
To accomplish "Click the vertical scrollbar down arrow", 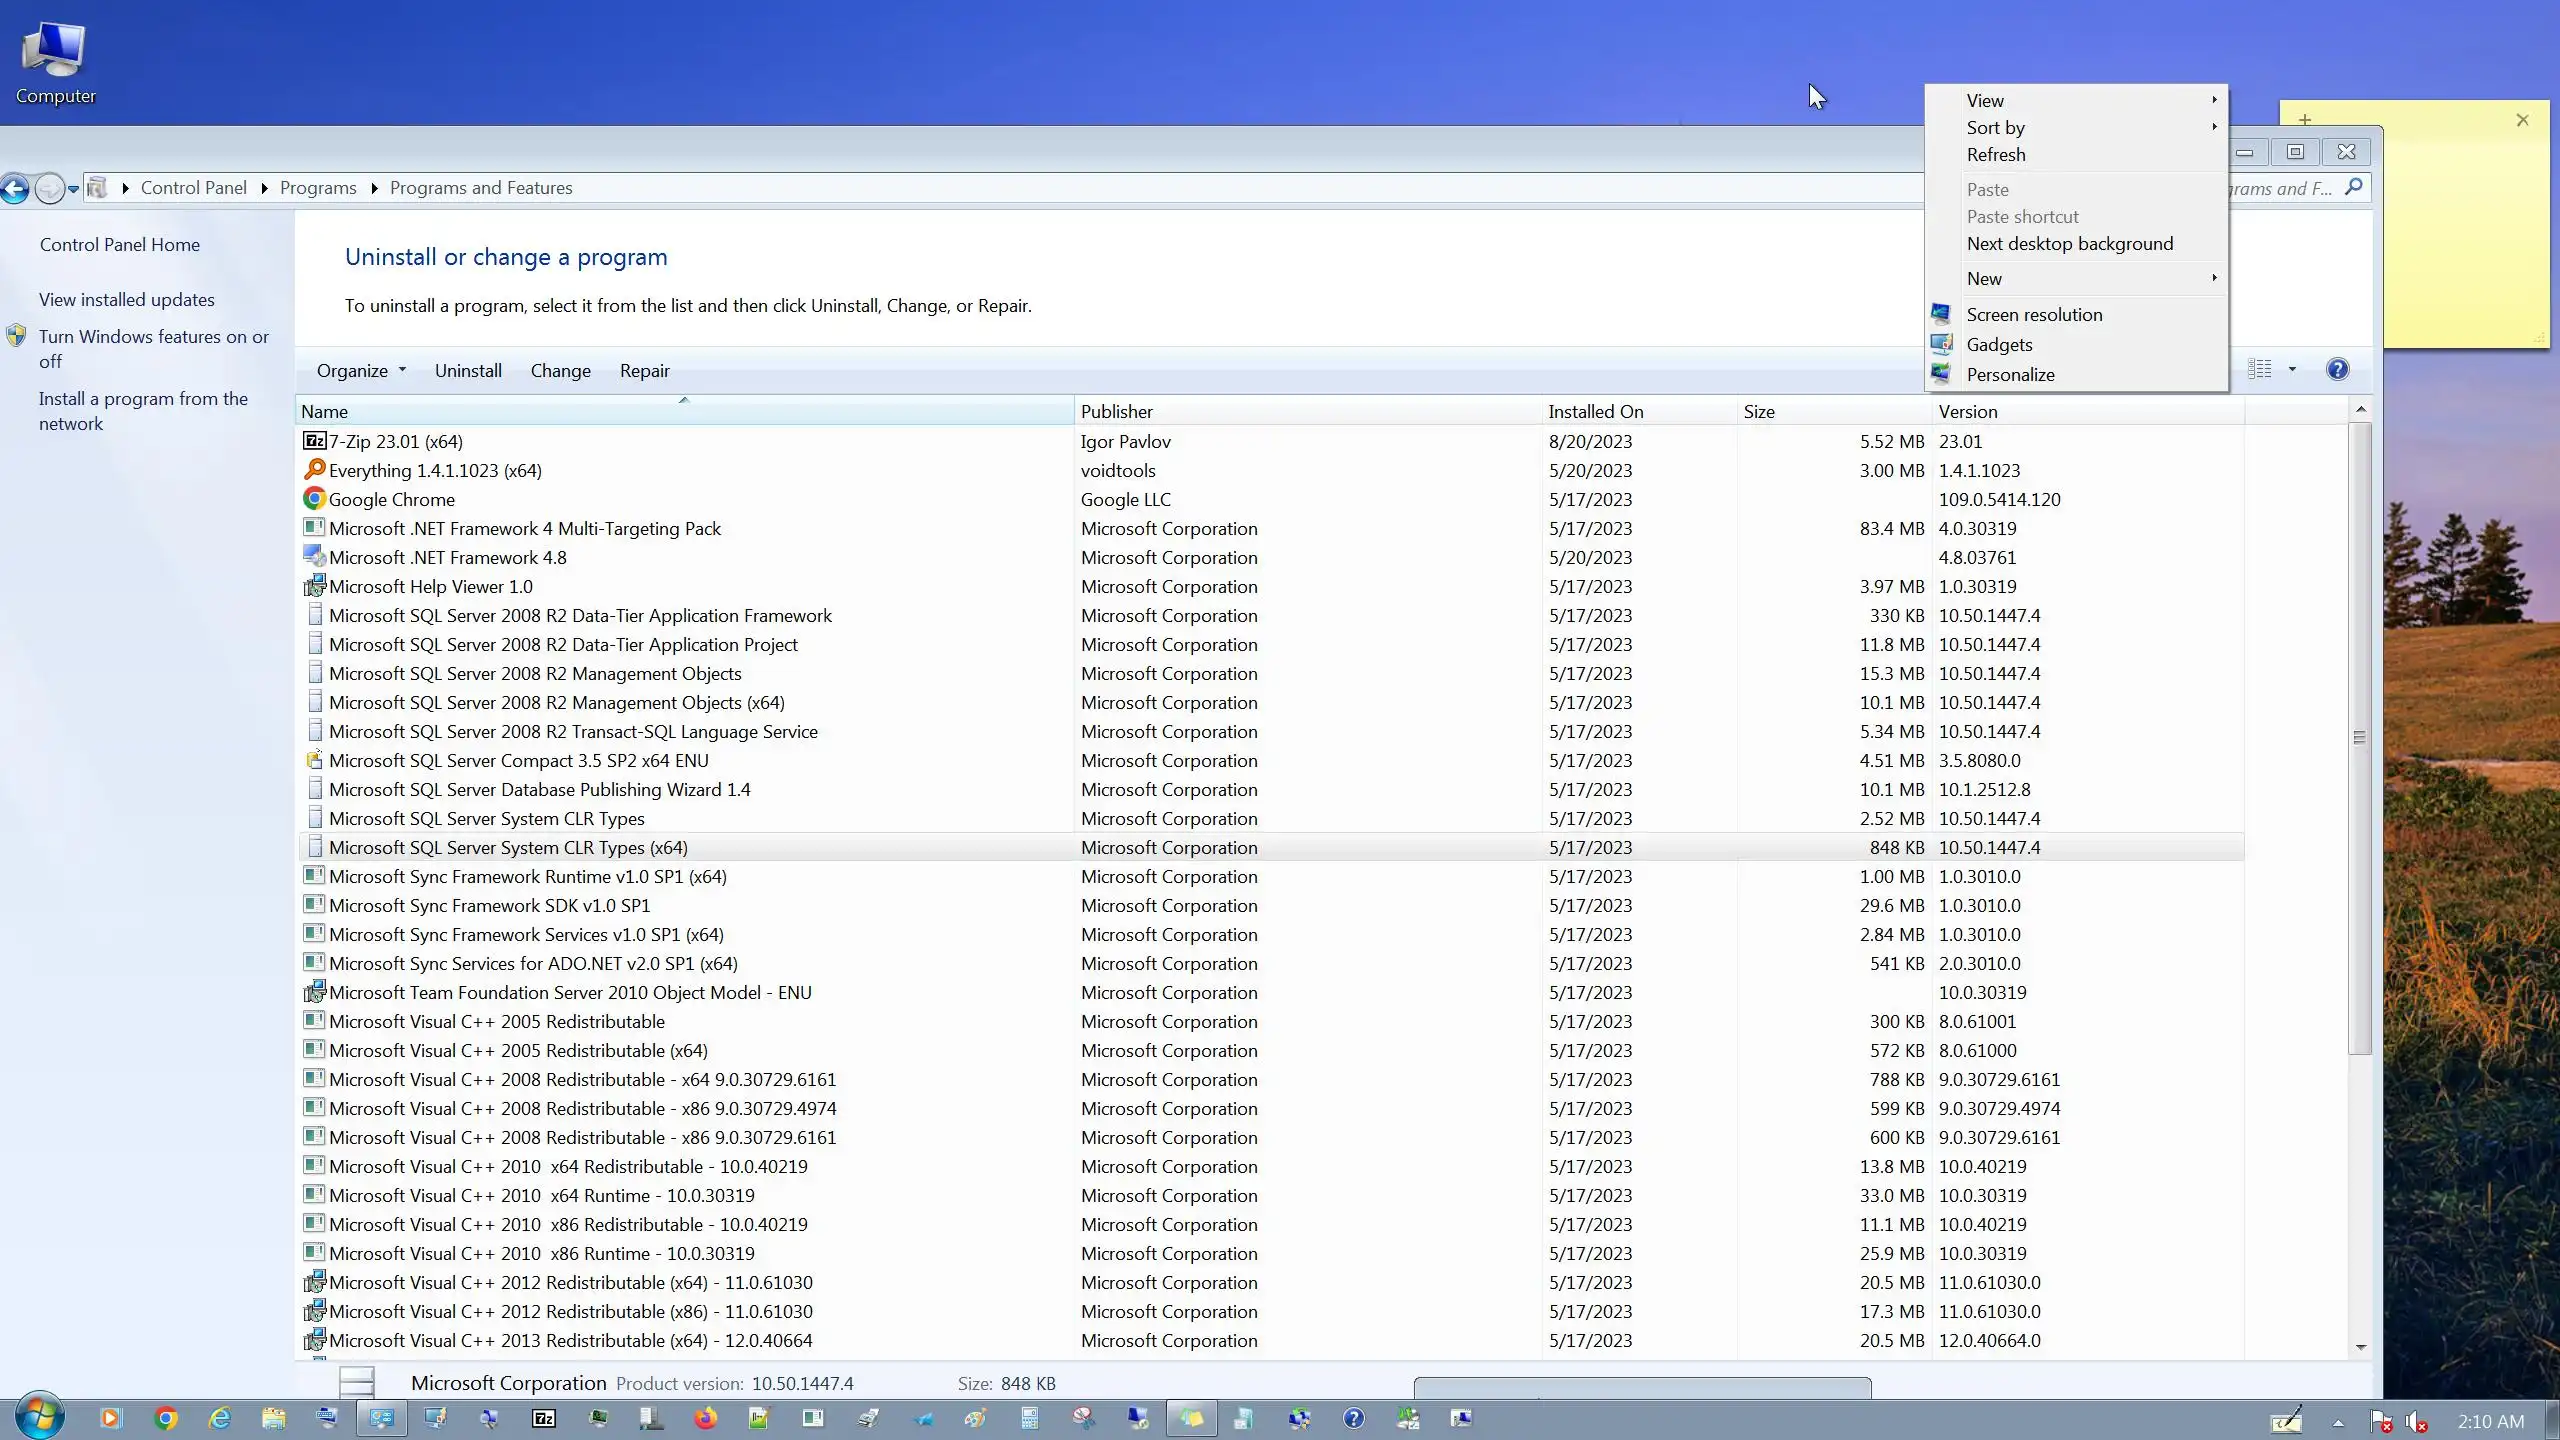I will pyautogui.click(x=2360, y=1347).
